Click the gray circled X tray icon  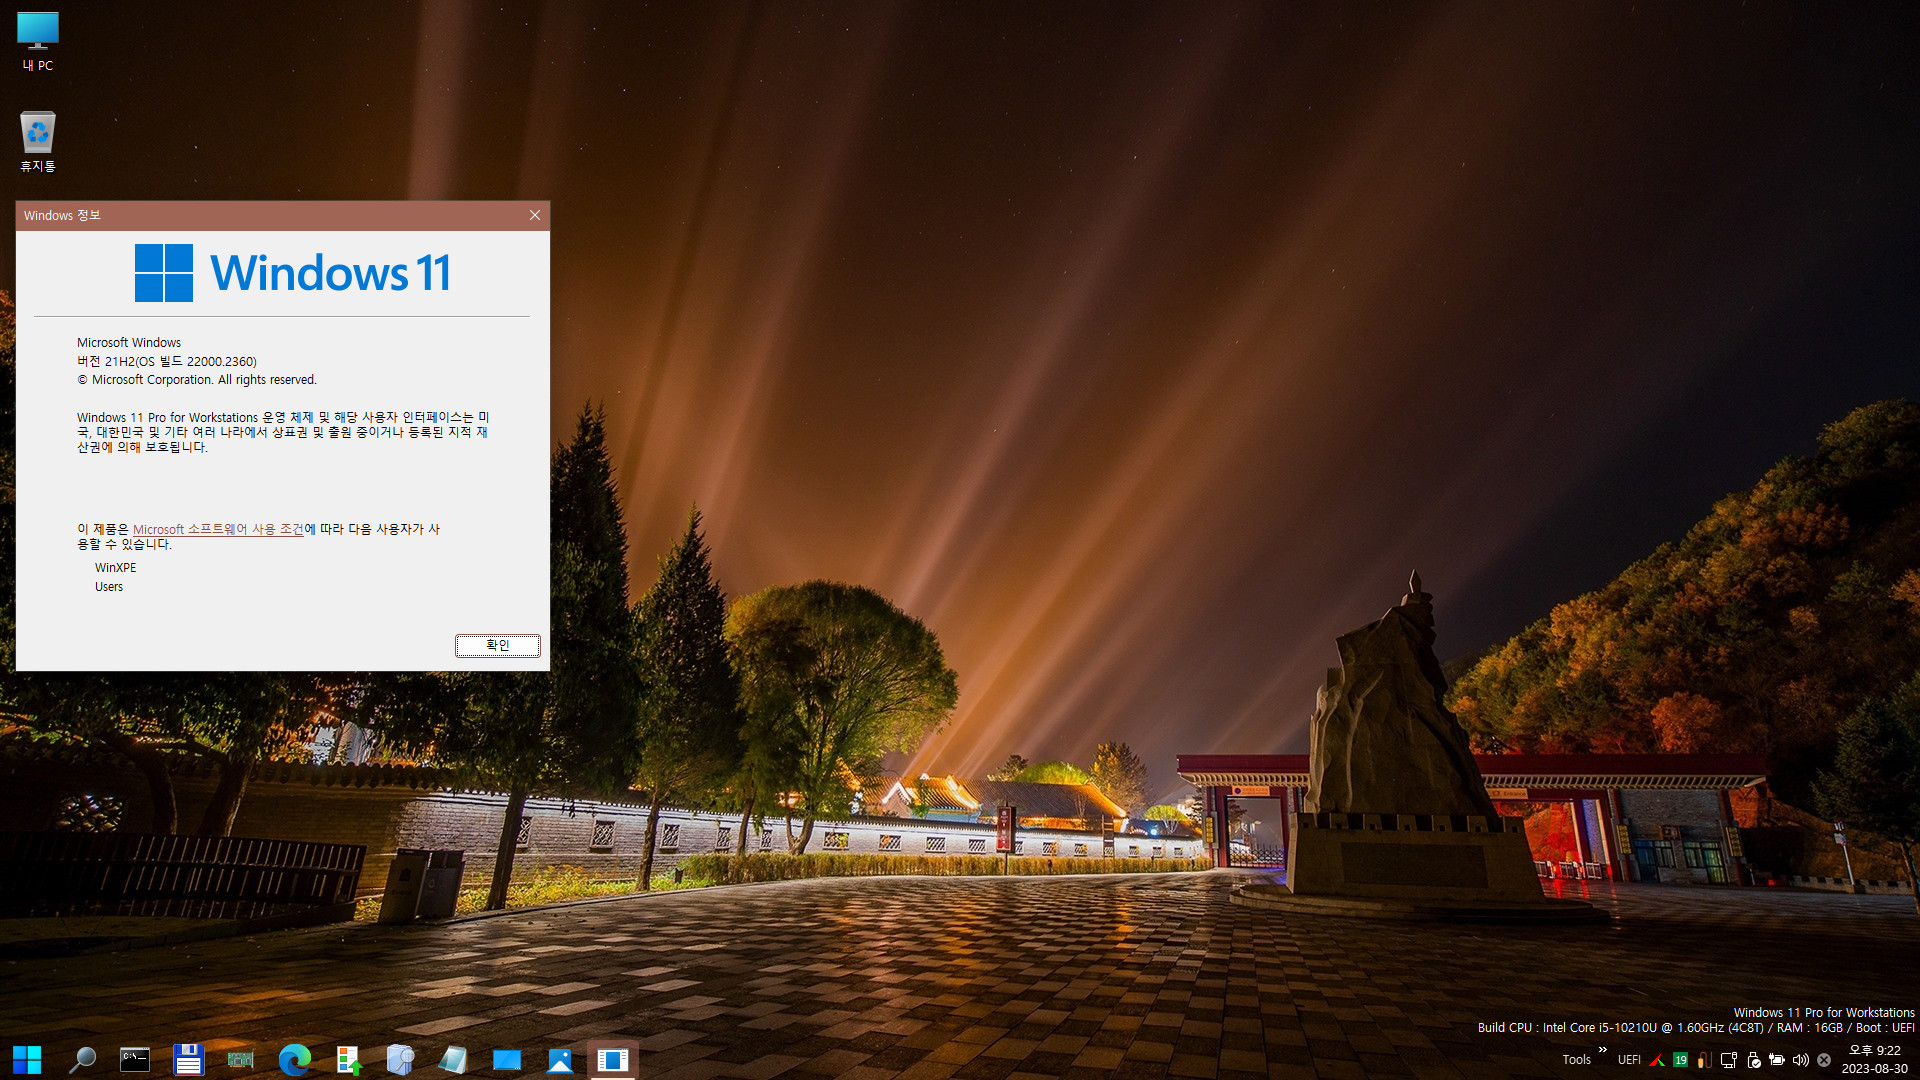[1824, 1060]
